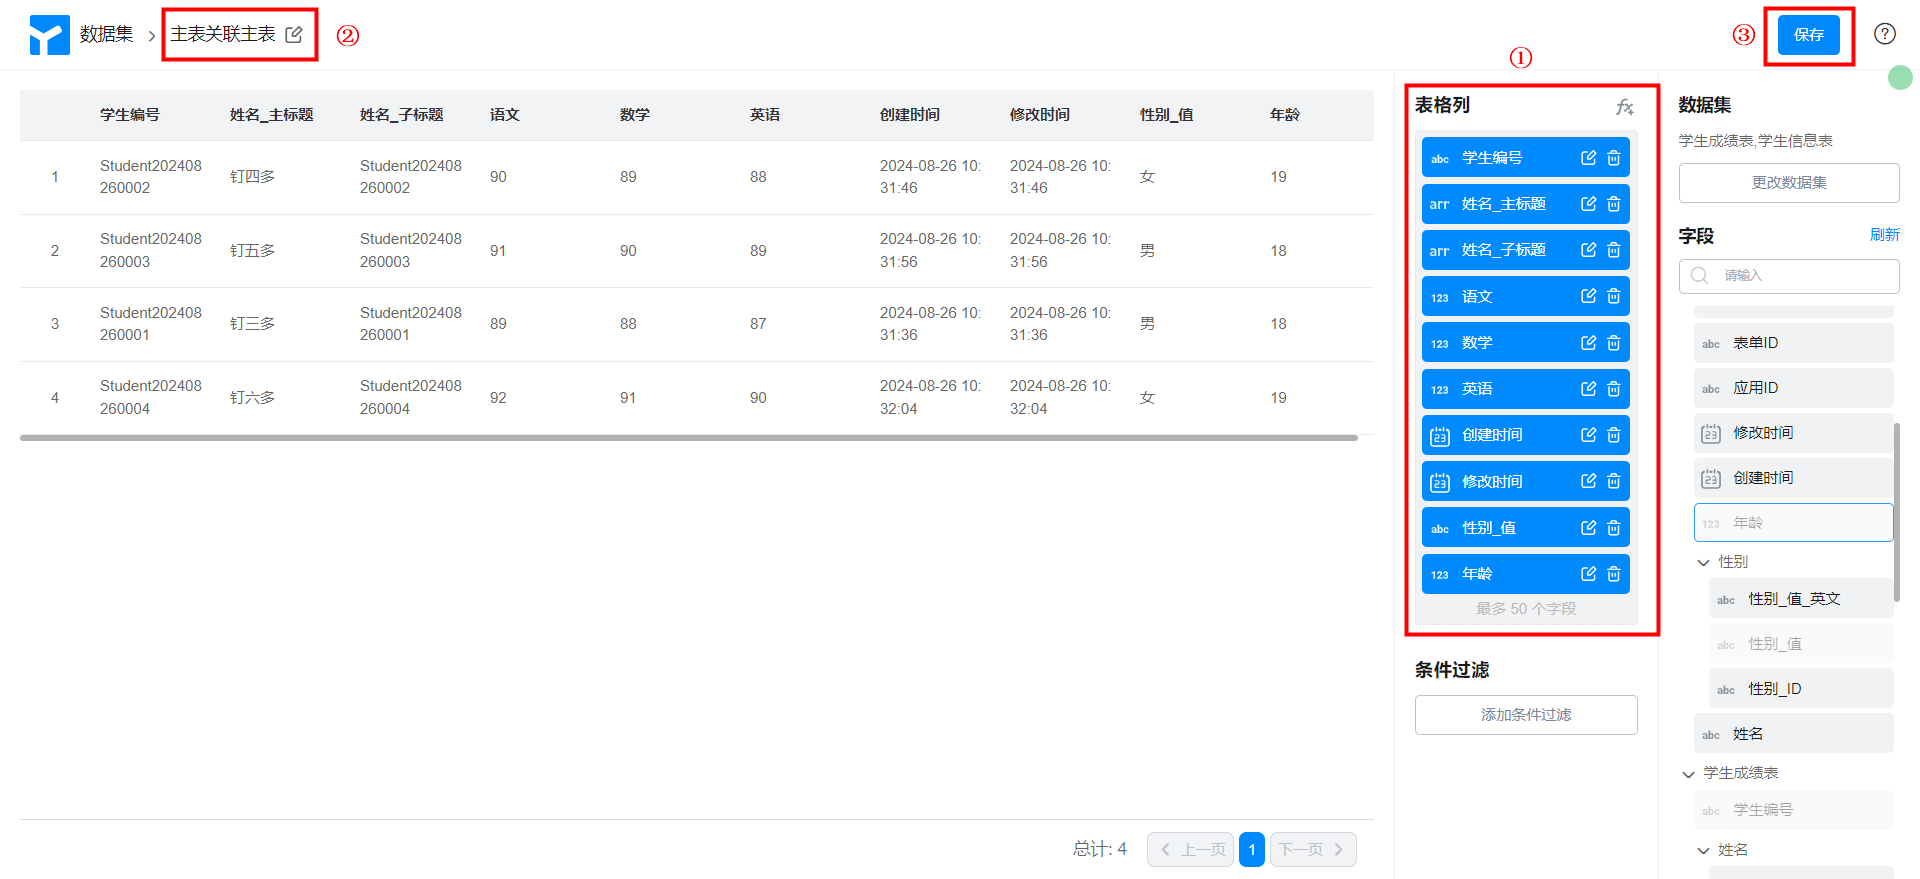Go to 数据集 breadcrumb
This screenshot has width=1920, height=879.
(x=106, y=35)
